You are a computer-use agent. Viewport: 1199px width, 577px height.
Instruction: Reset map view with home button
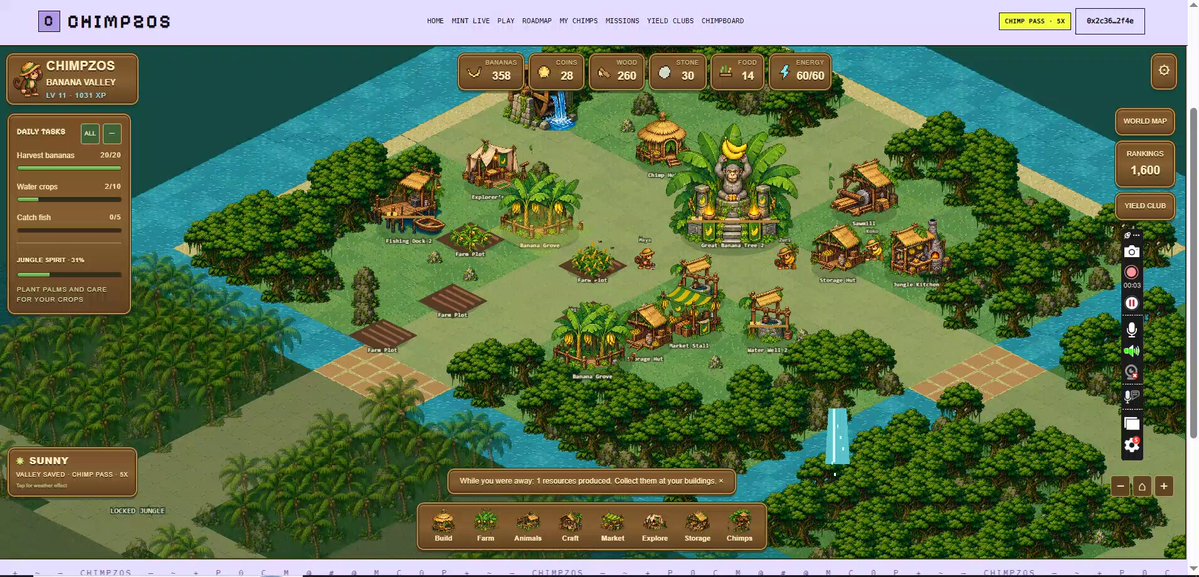point(1142,486)
